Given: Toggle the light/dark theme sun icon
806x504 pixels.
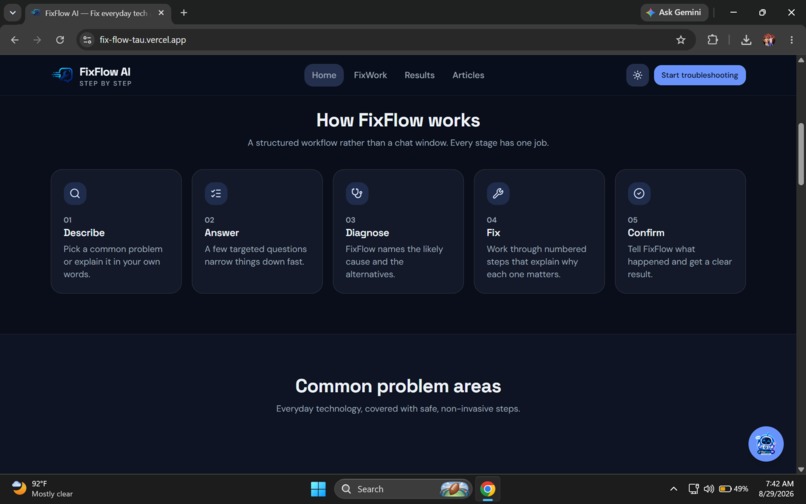Looking at the screenshot, I should click(637, 75).
